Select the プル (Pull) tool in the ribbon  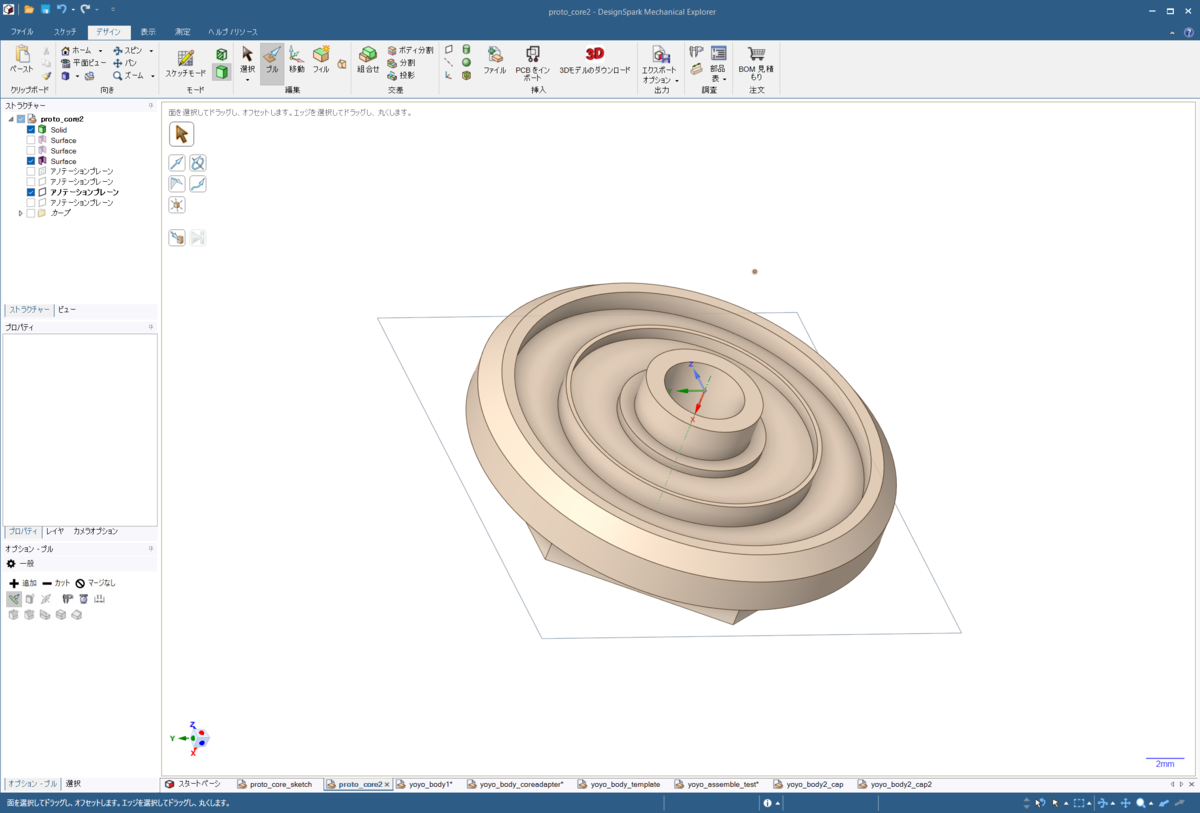pos(271,60)
